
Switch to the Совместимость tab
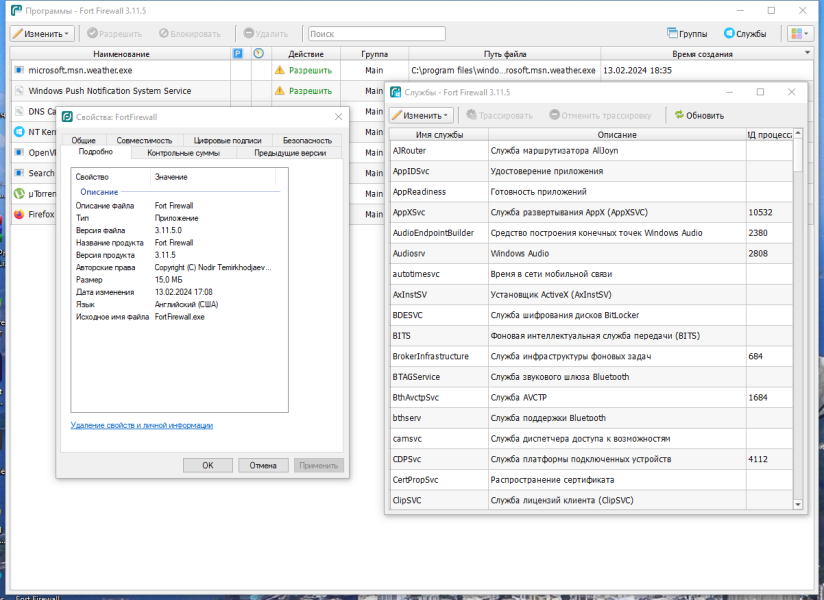145,140
